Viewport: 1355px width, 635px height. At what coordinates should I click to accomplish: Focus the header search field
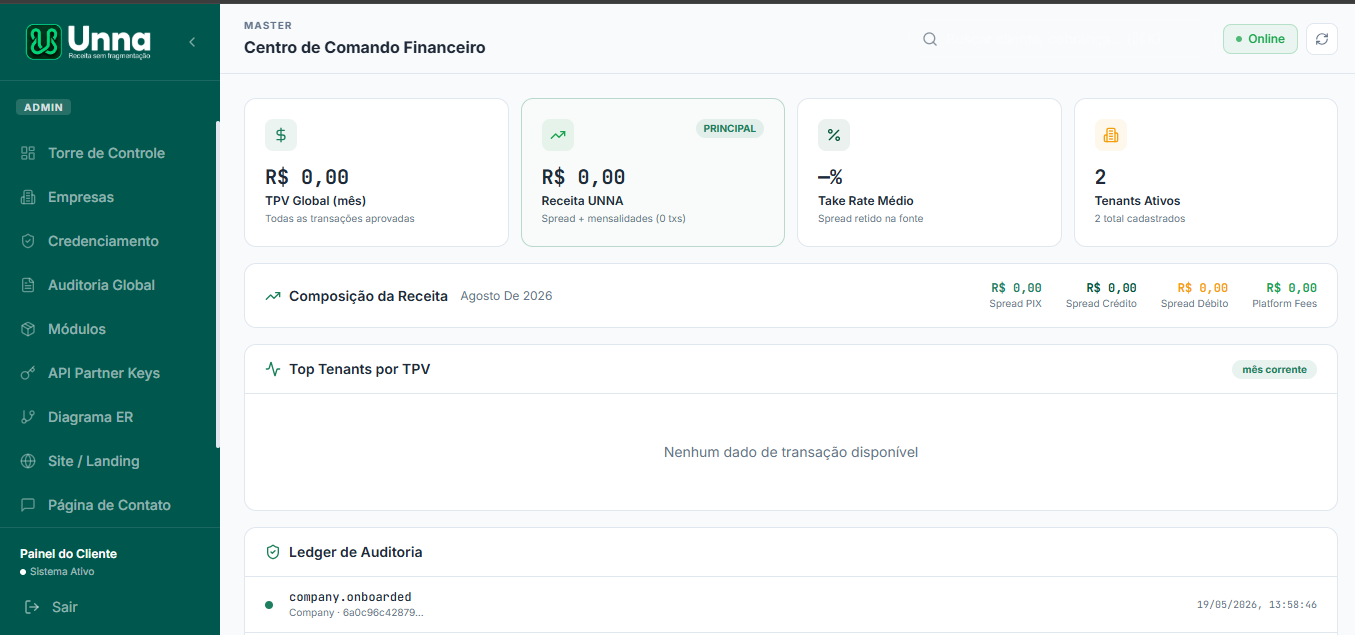pyautogui.click(x=1060, y=39)
